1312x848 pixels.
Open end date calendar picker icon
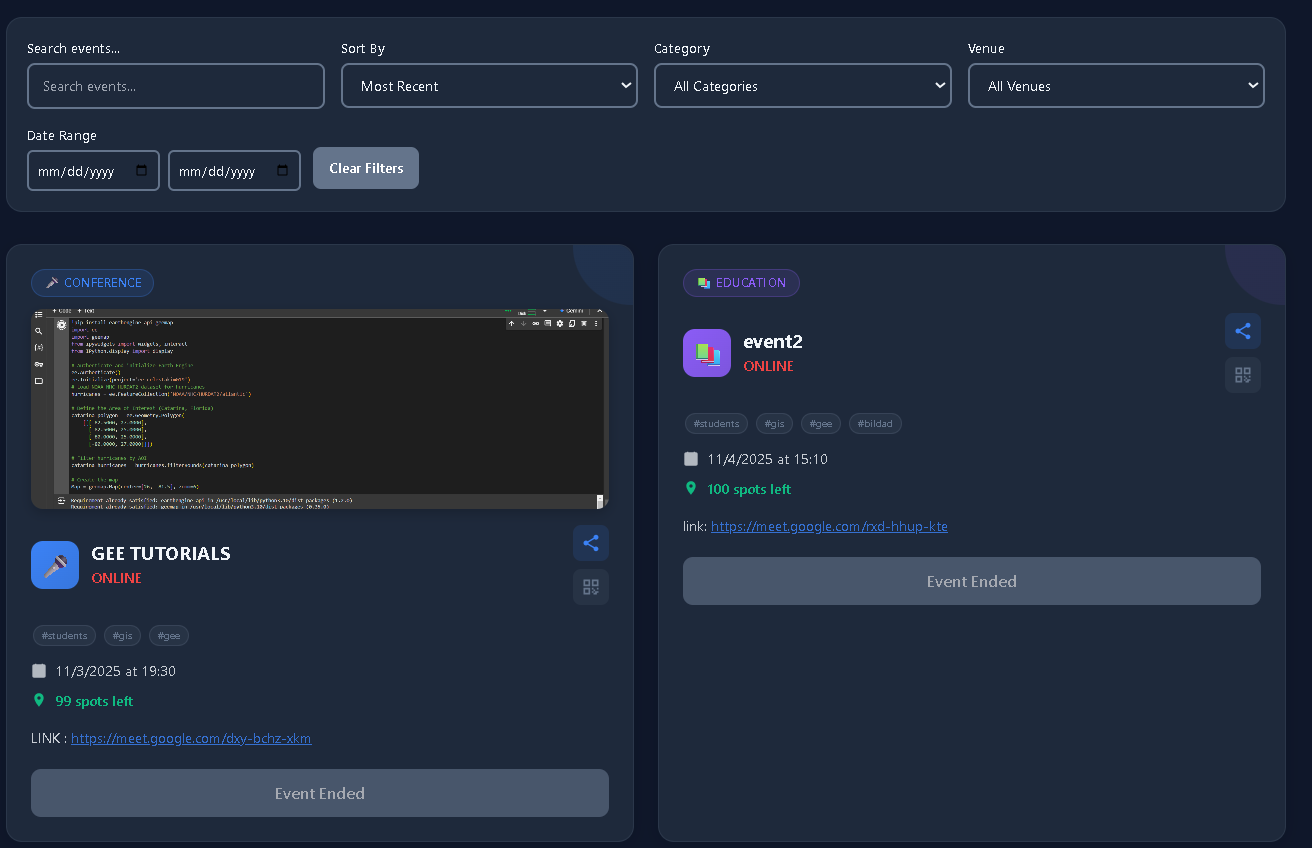[282, 171]
